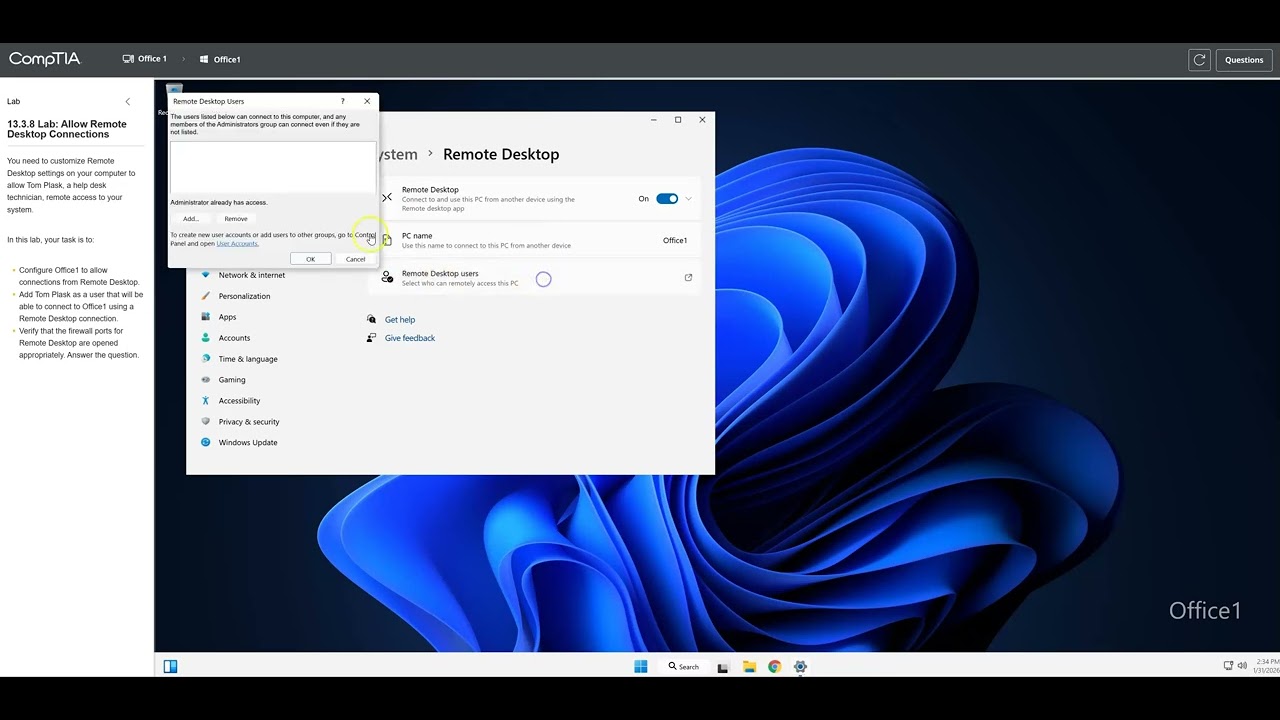
Task: Open the Windows Start menu
Action: pos(641,667)
